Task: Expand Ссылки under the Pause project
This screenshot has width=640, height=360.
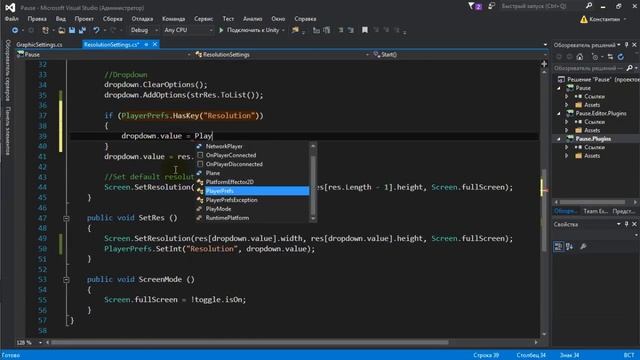Action: [x=567, y=97]
